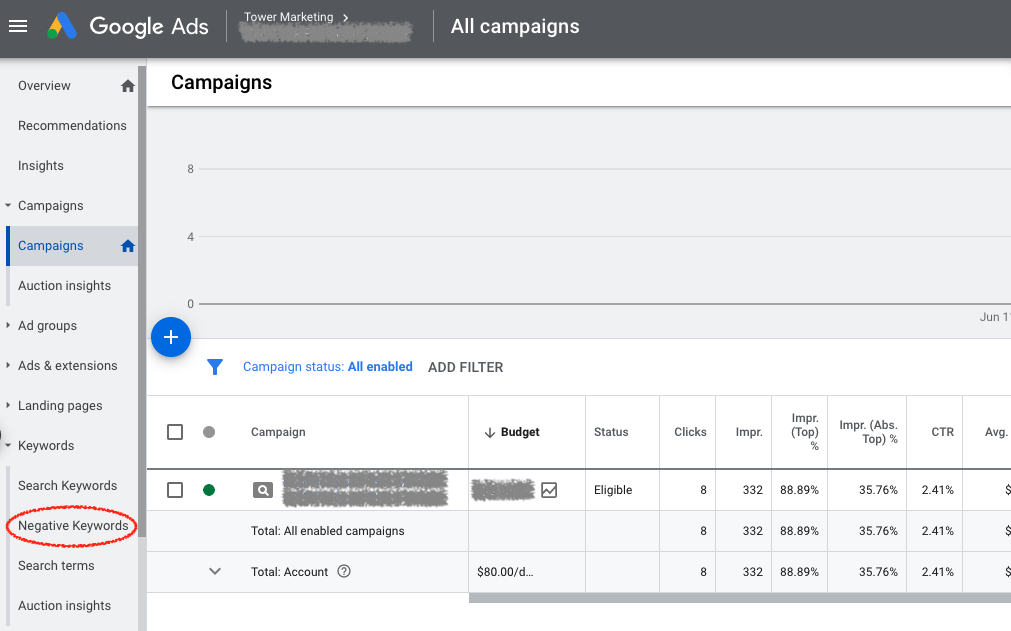The height and width of the screenshot is (631, 1011).
Task: Open the hamburger main menu
Action: [18, 27]
